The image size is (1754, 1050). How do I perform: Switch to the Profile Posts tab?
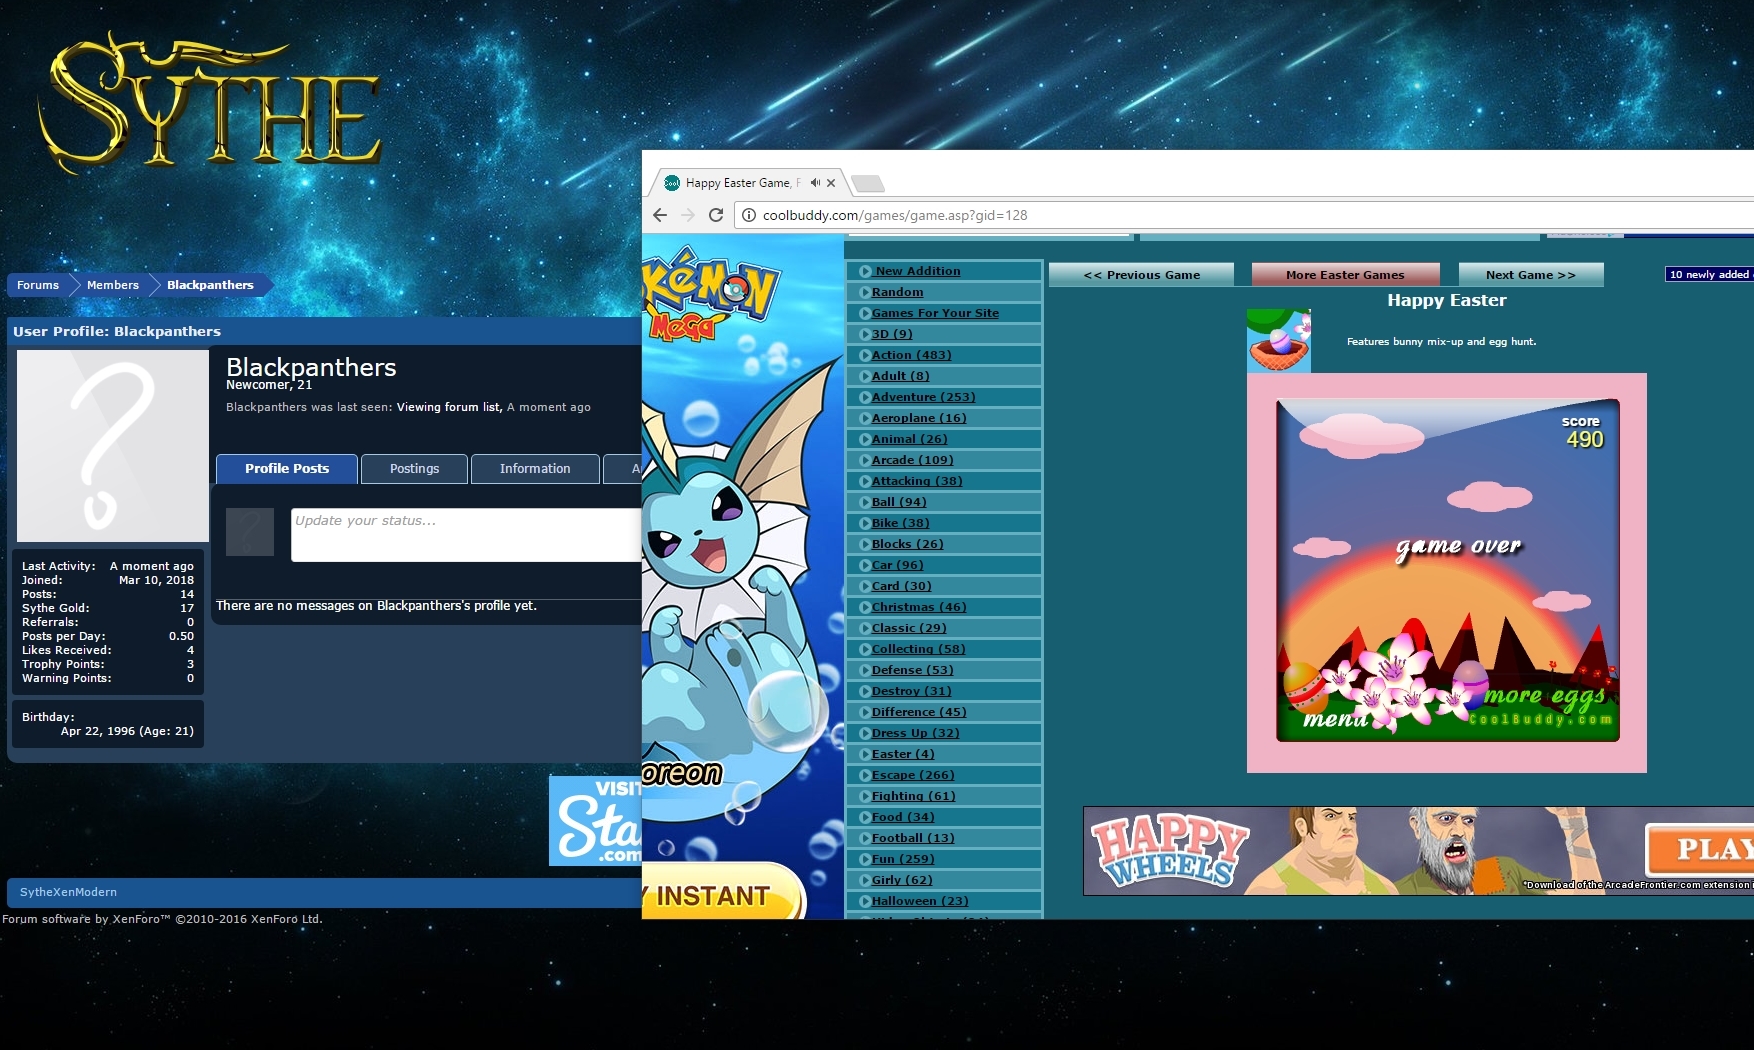[x=287, y=468]
